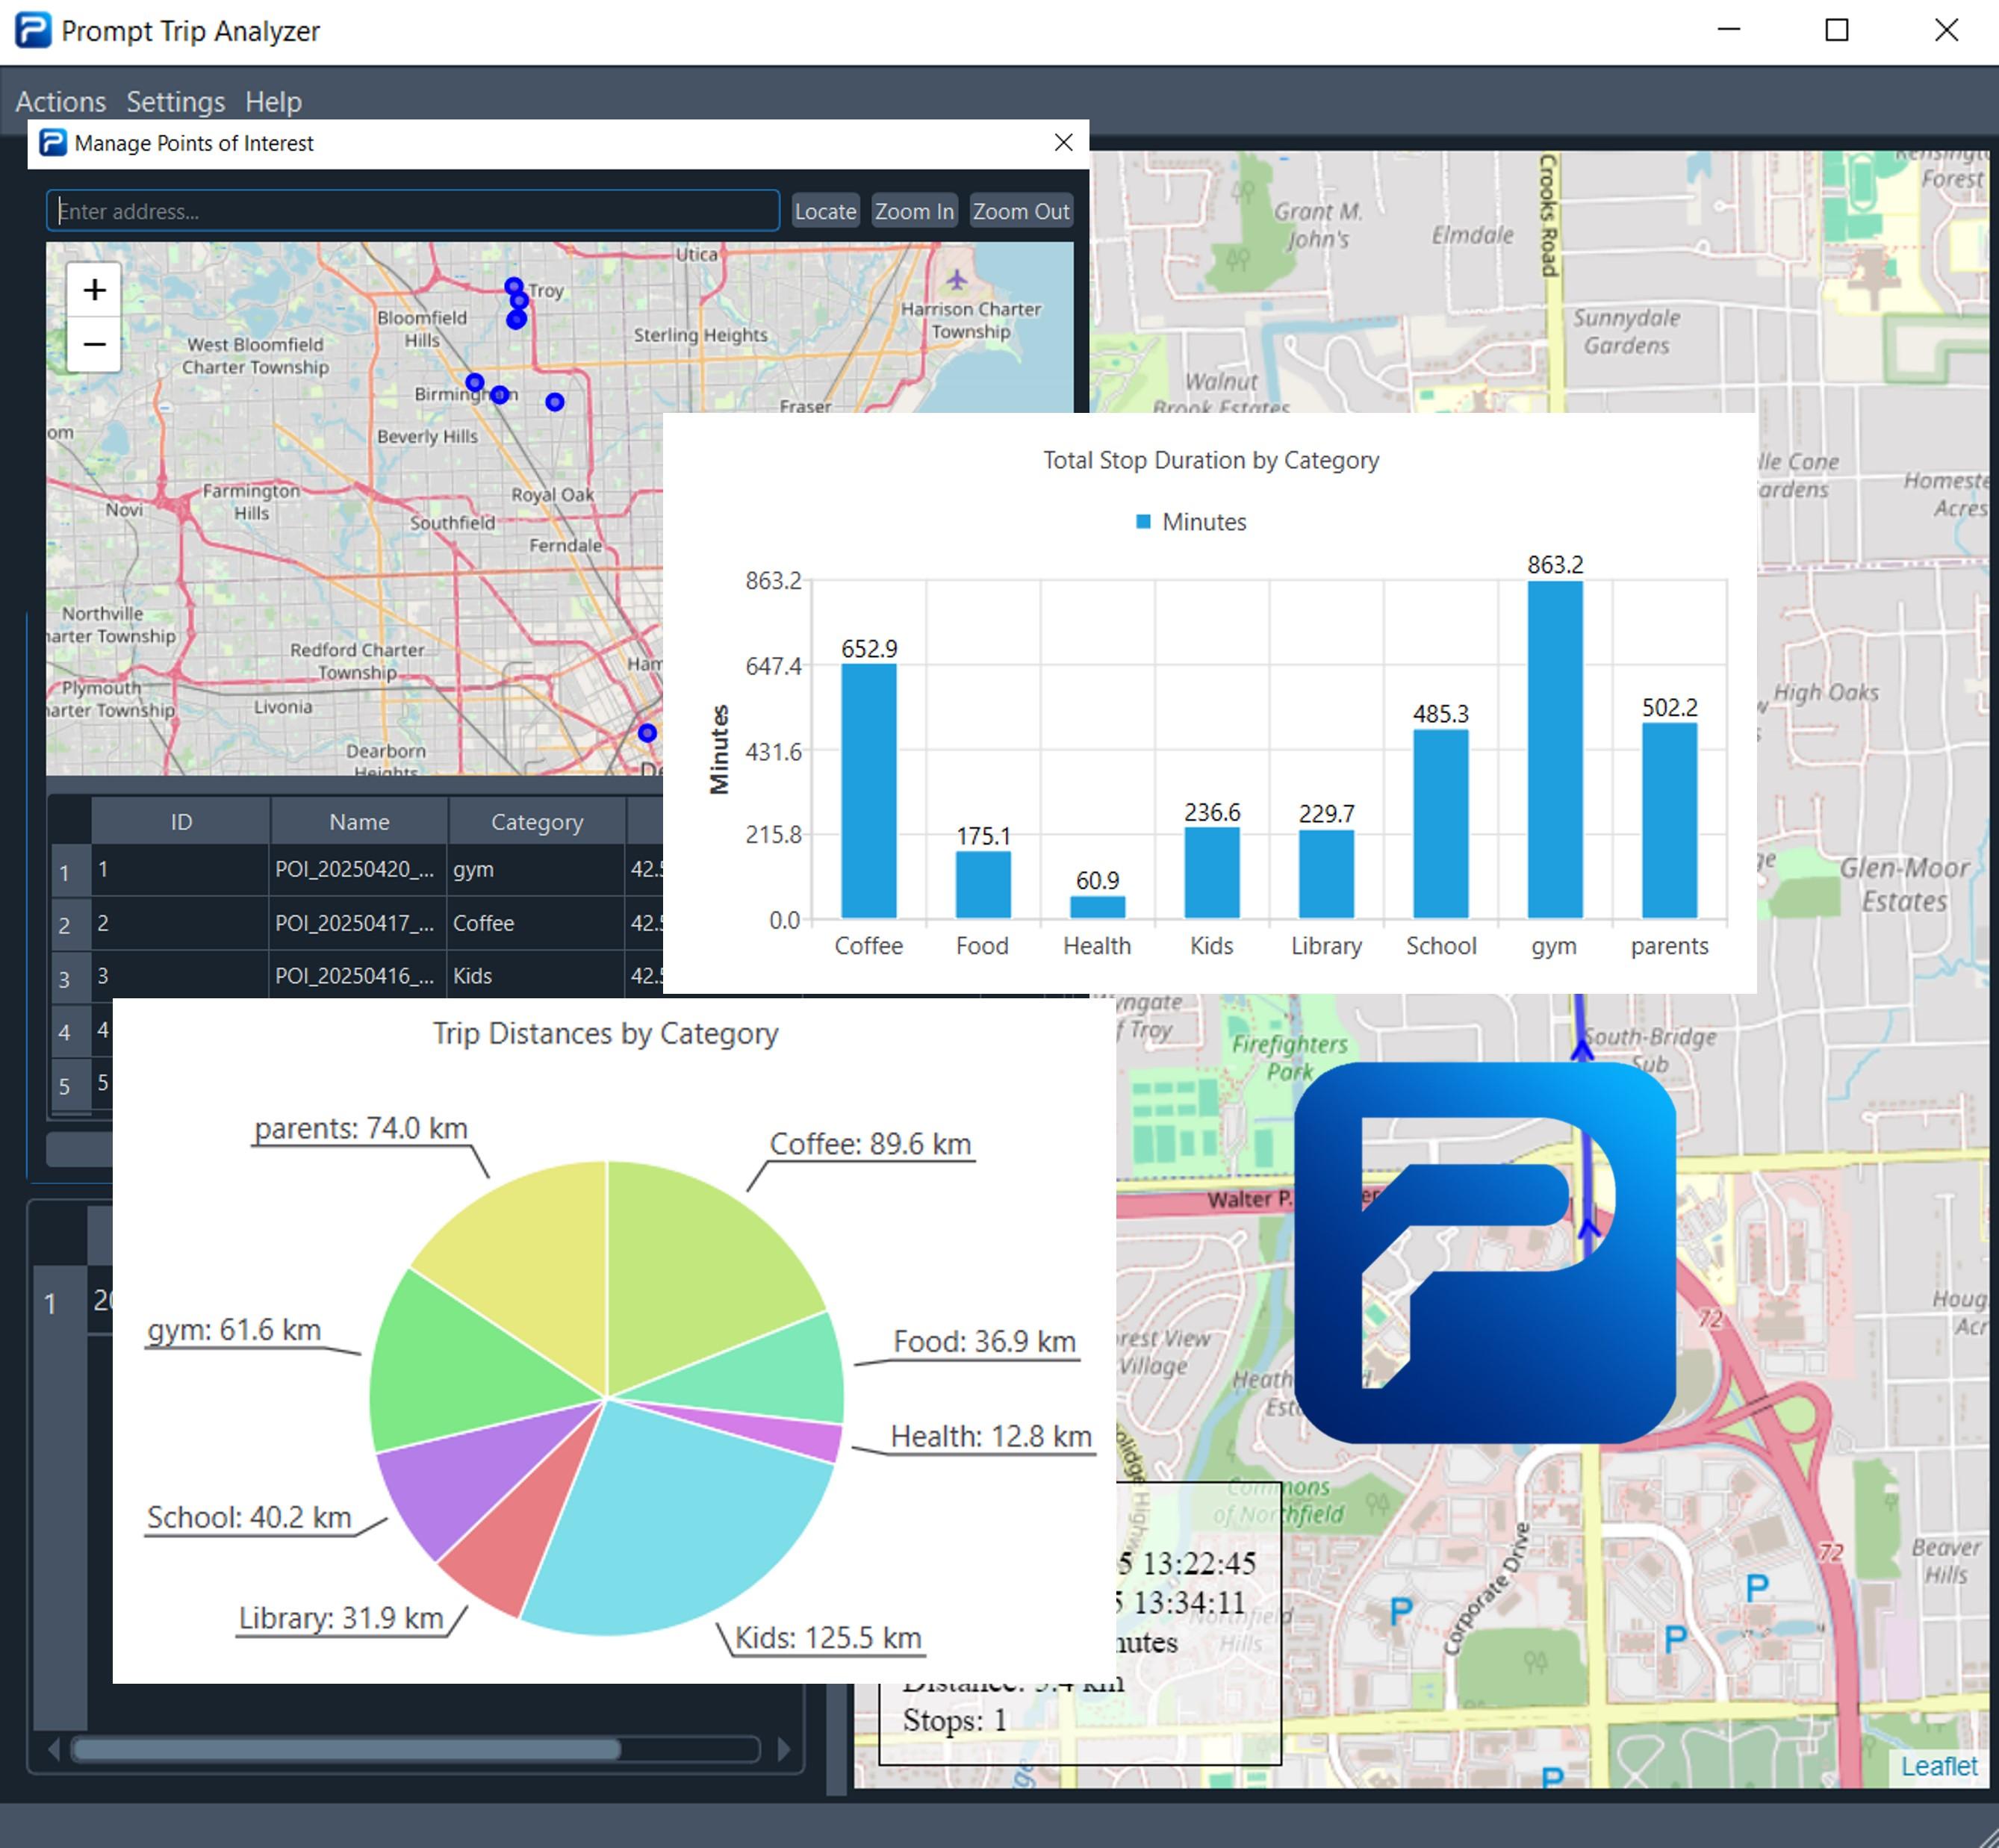Open the Help menu
1999x1848 pixels.
(273, 101)
